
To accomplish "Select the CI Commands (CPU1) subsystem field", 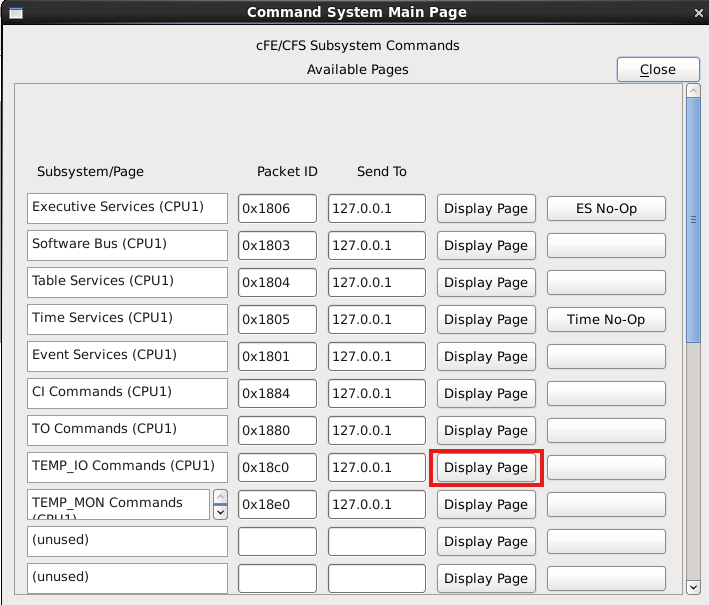I will [x=127, y=393].
